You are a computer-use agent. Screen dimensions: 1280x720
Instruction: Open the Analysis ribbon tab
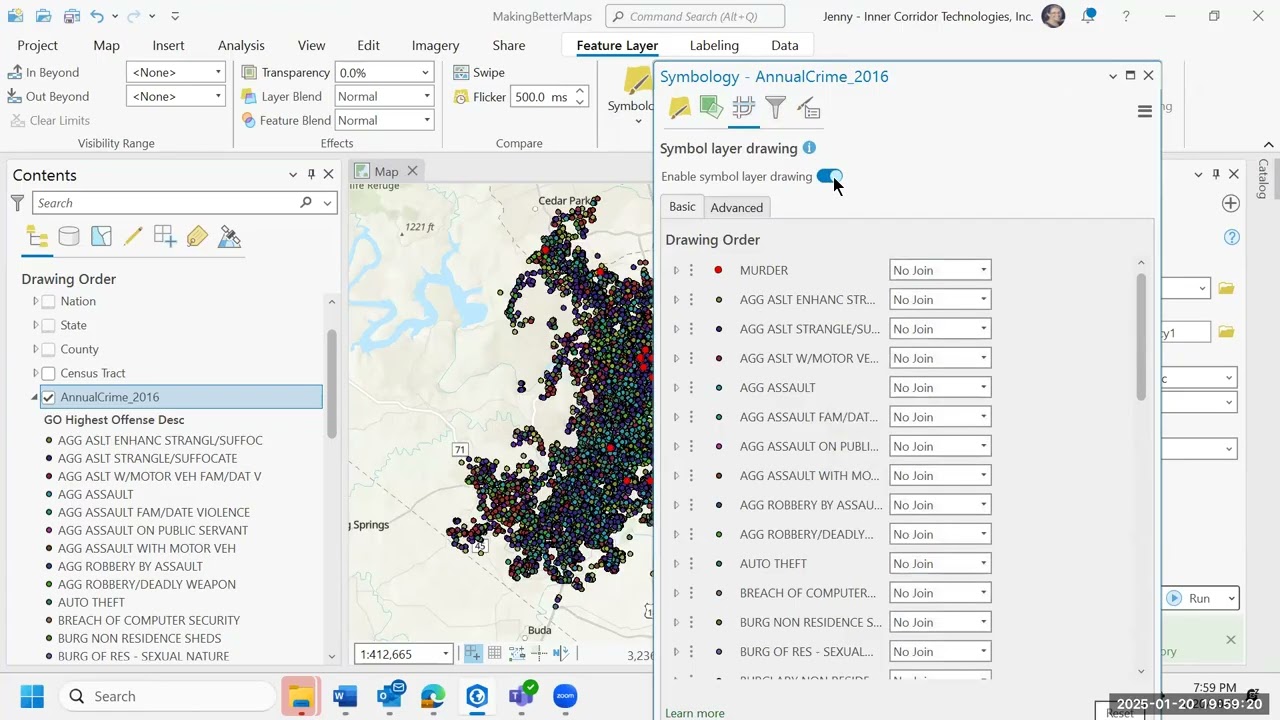(x=241, y=45)
